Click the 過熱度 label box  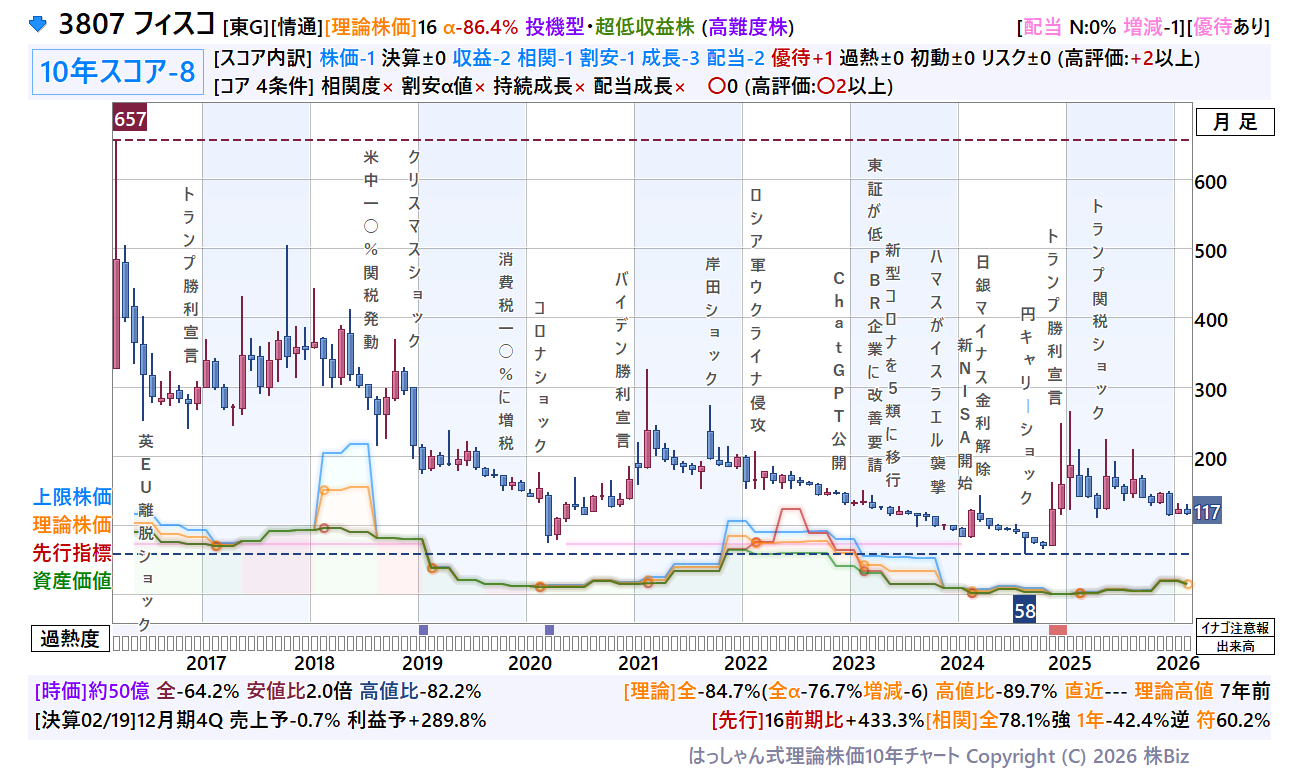click(70, 638)
